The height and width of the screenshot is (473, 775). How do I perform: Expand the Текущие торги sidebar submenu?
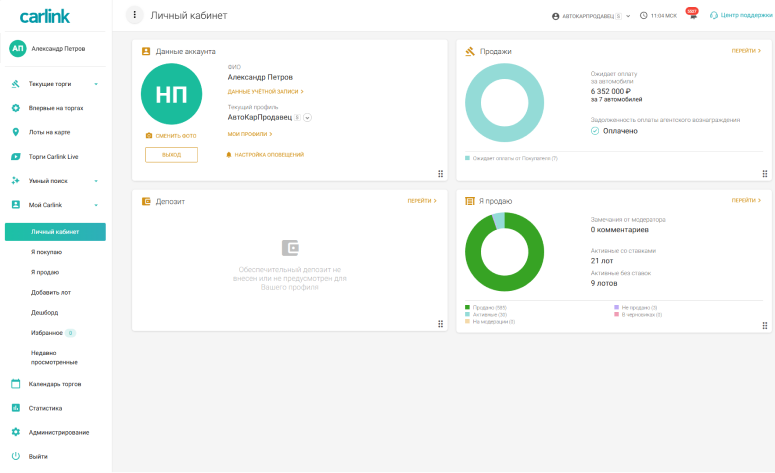click(96, 84)
